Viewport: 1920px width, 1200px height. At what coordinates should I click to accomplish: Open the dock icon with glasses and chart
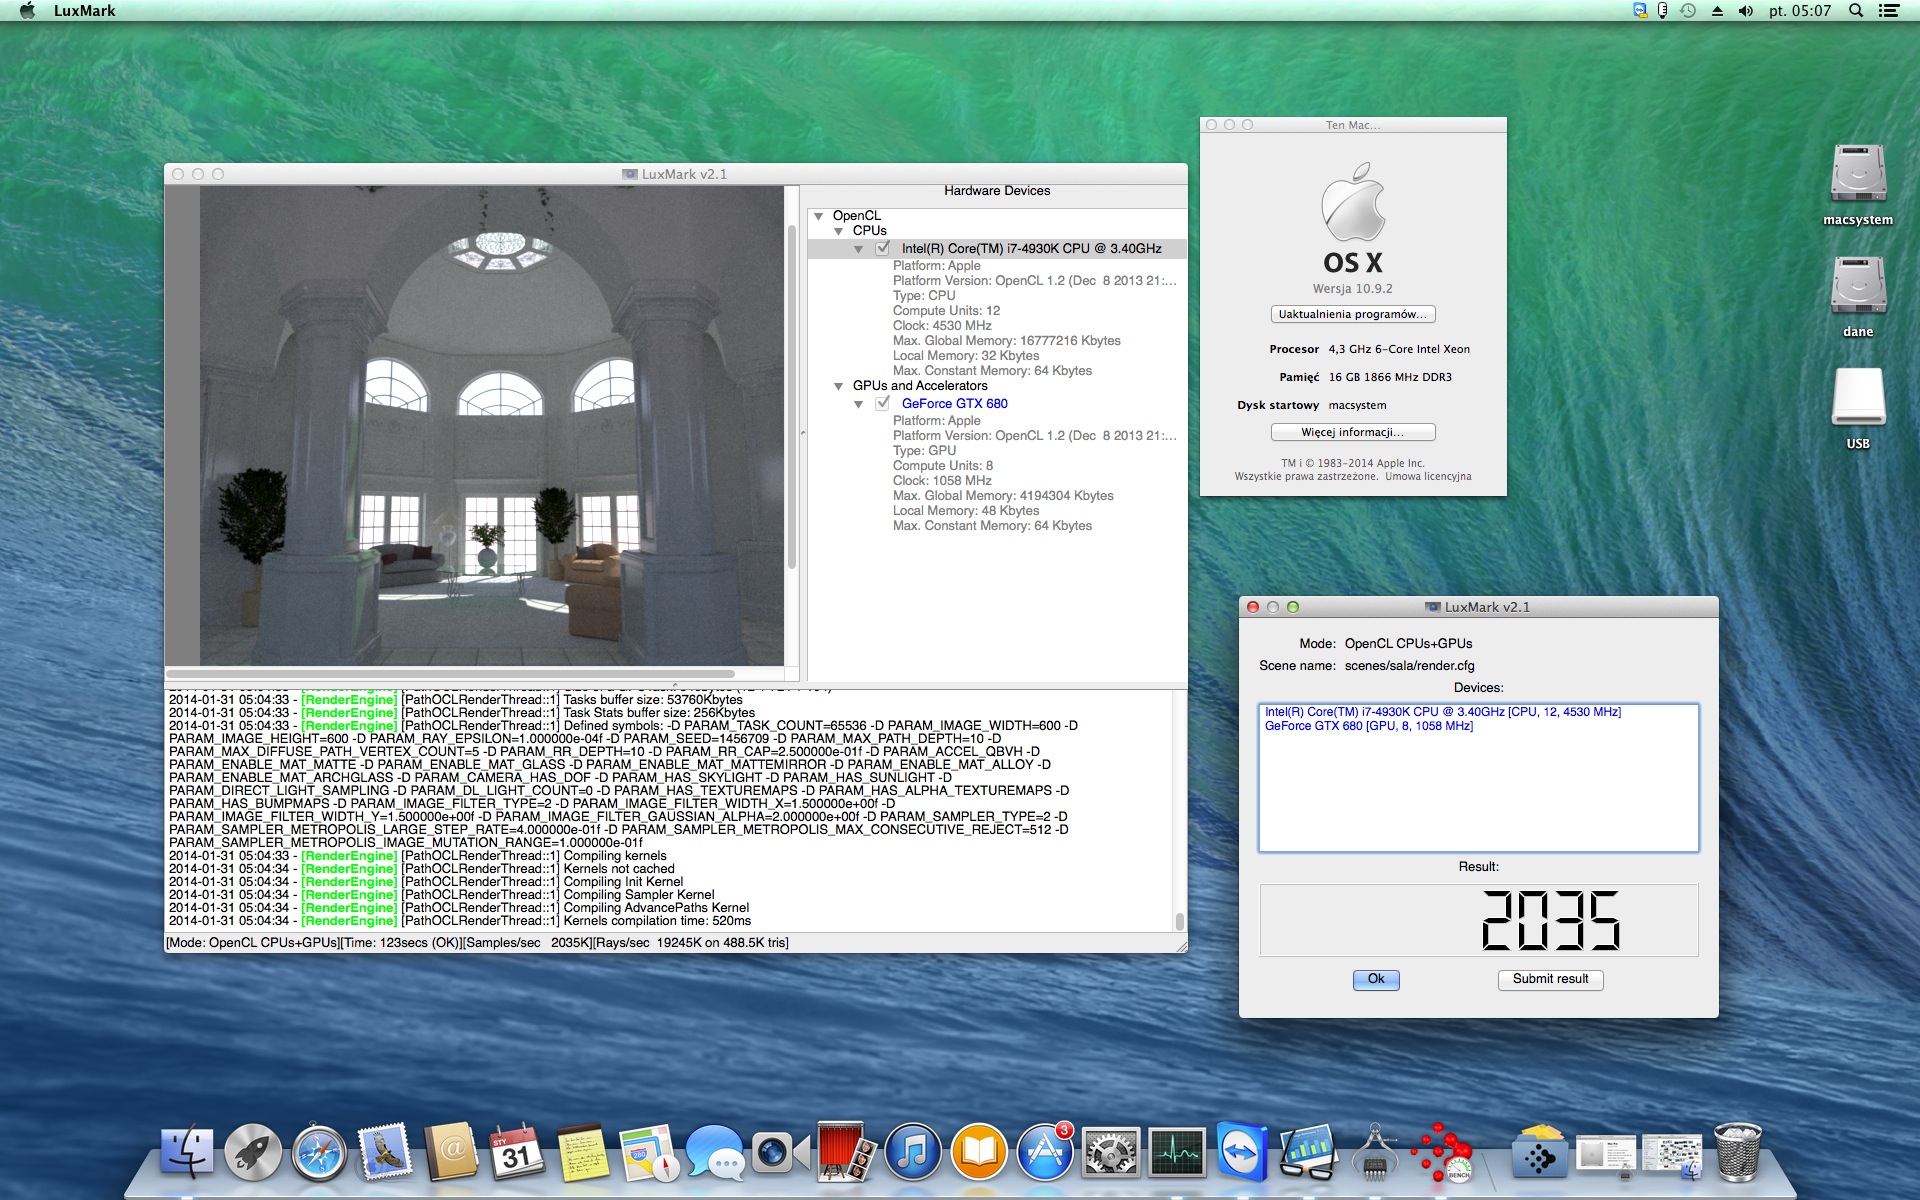1309,1153
